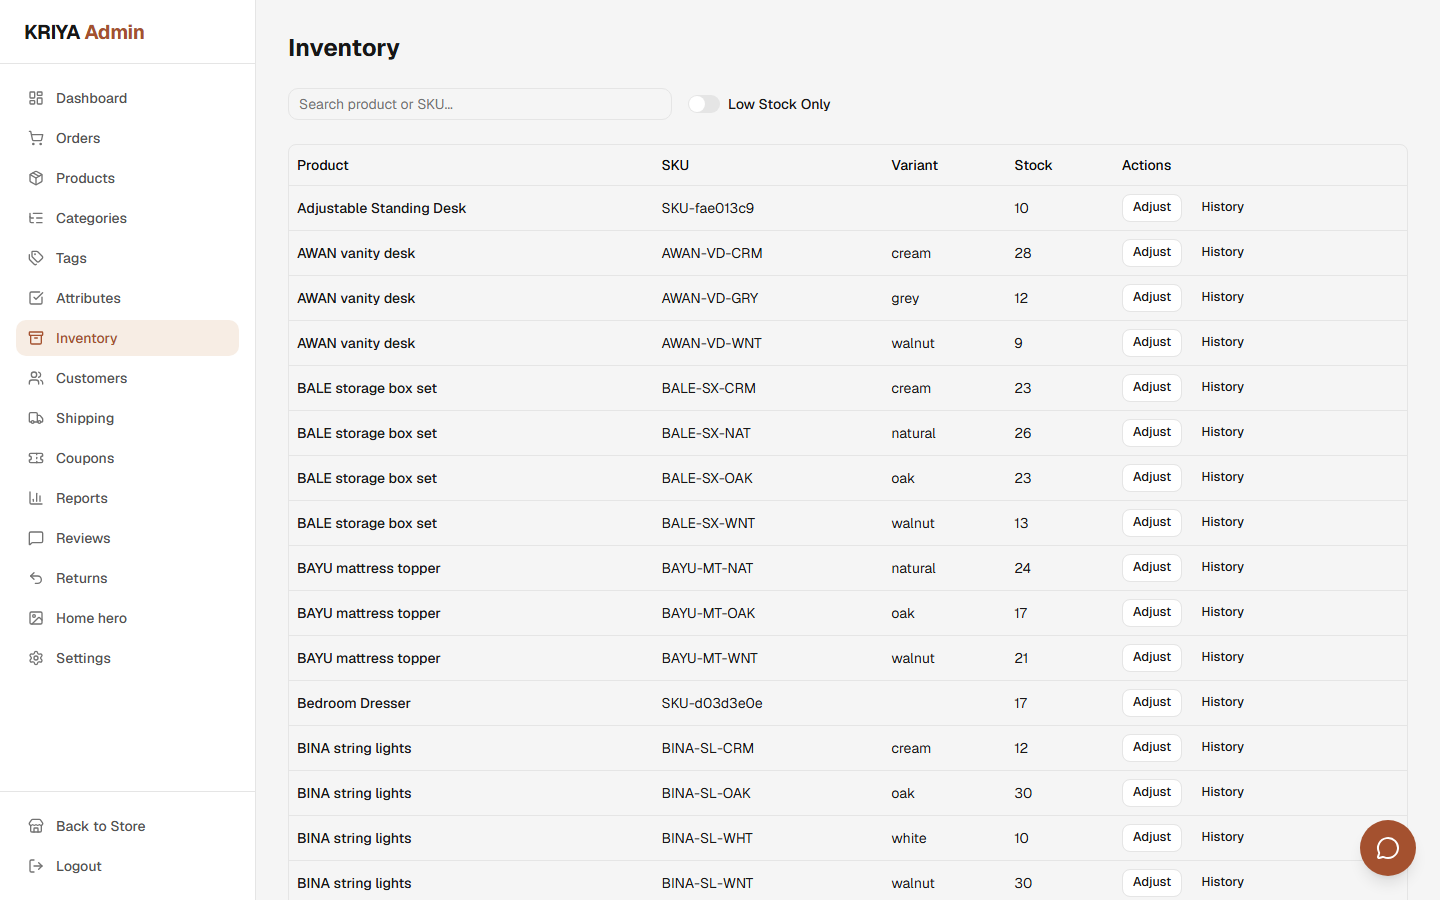Click the Returns arrow icon
Image resolution: width=1440 pixels, height=900 pixels.
36,578
